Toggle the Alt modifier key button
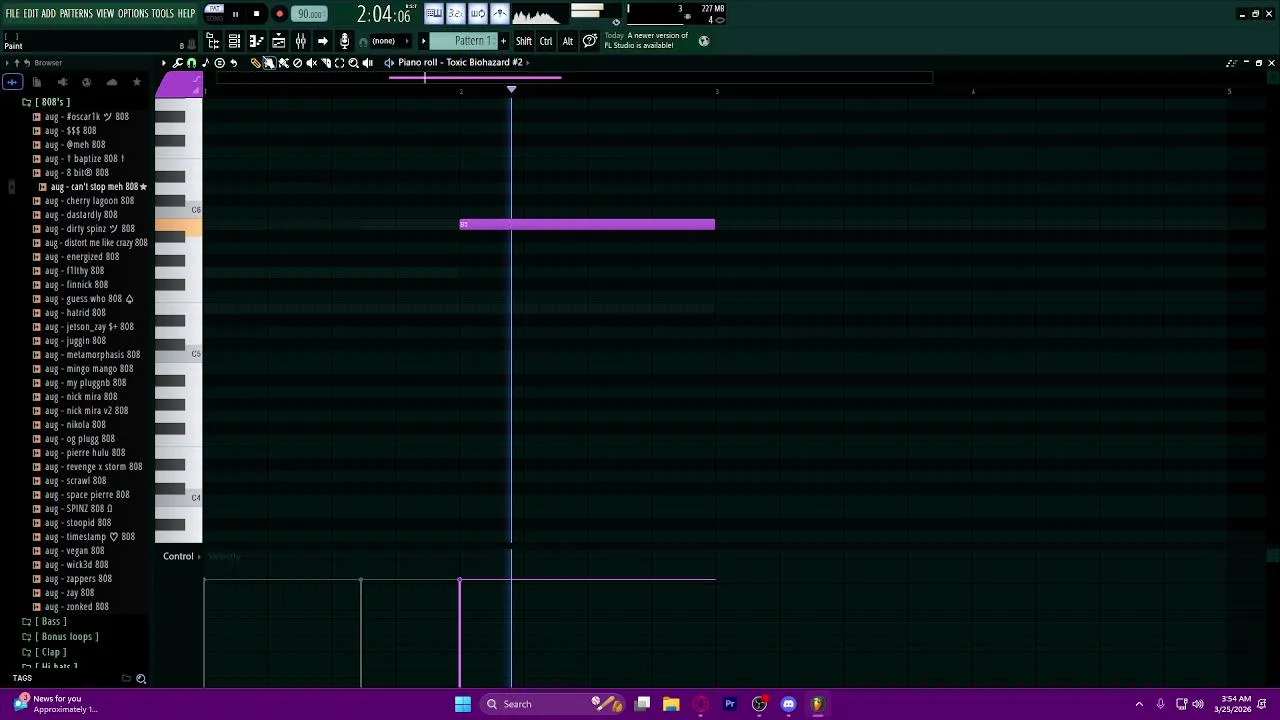 [568, 41]
